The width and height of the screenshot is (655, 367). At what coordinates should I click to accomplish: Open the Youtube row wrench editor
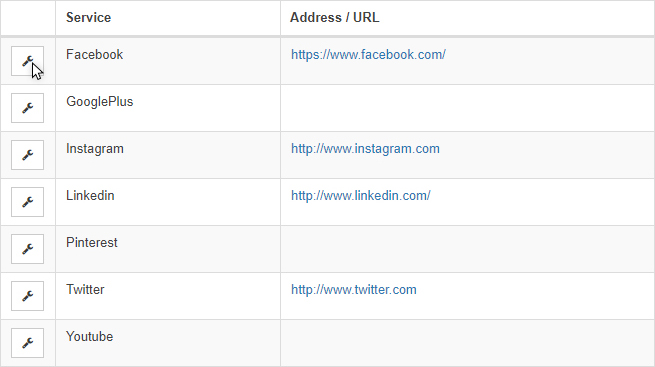coord(27,343)
